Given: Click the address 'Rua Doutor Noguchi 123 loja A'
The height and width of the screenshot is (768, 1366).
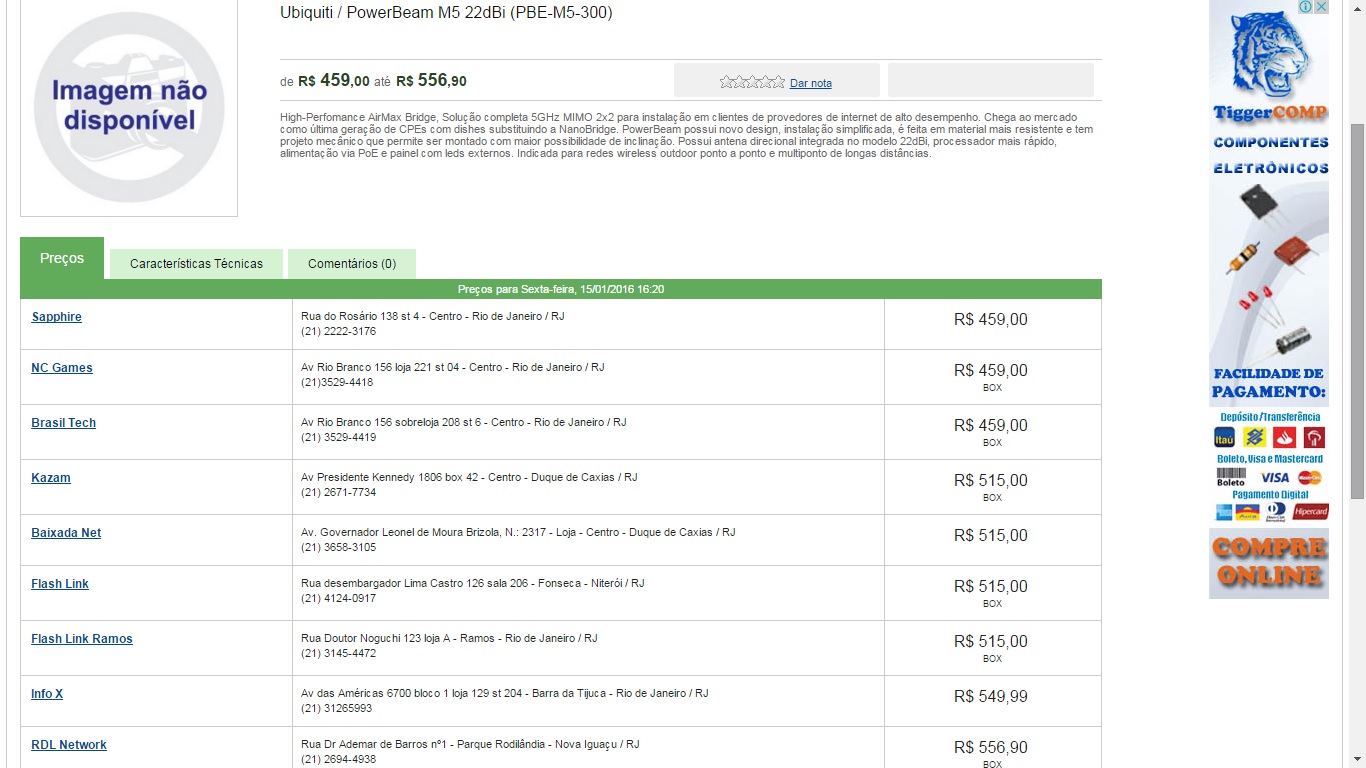Looking at the screenshot, I should click(374, 638).
